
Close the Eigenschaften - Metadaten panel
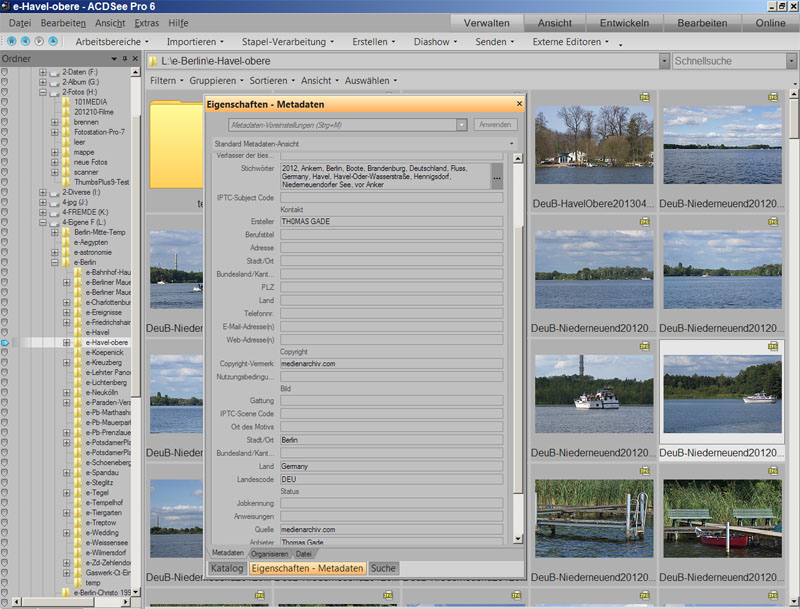pos(519,103)
